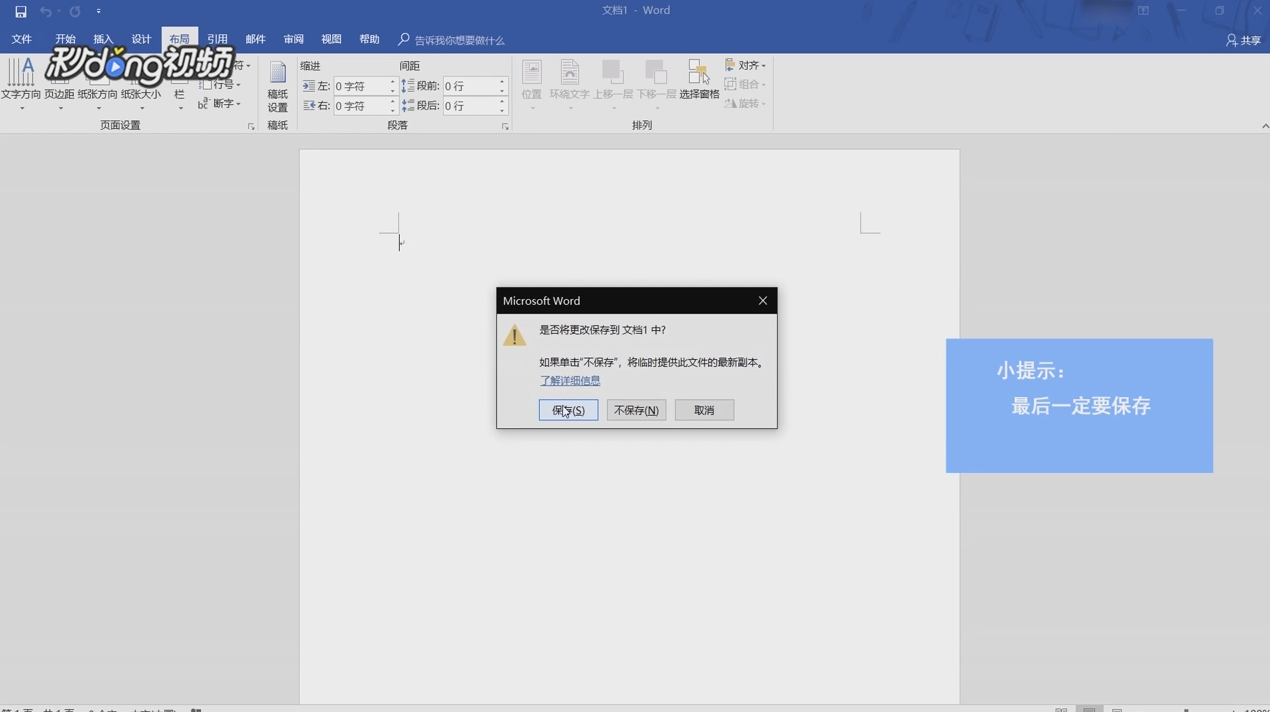This screenshot has height=712, width=1270.
Task: Open the 选择窗格 selection pane
Action: click(699, 80)
